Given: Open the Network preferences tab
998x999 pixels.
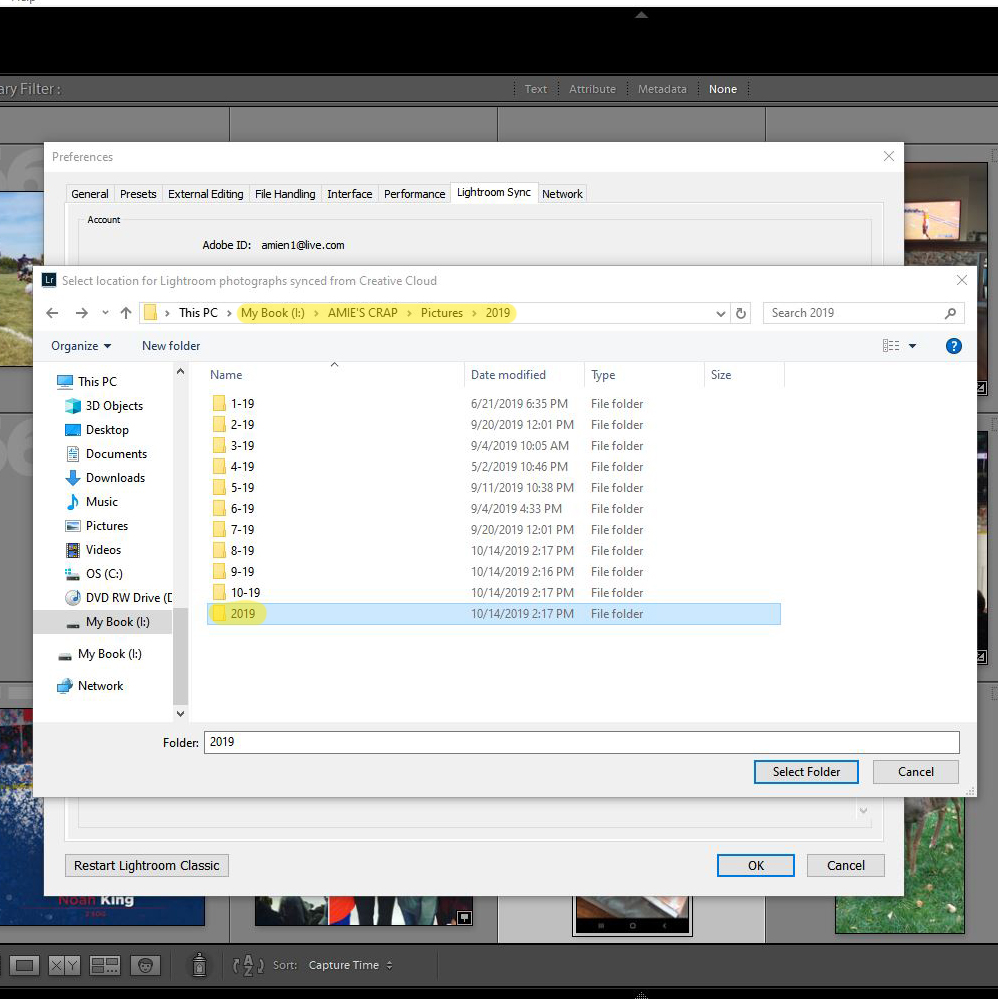Looking at the screenshot, I should tap(562, 194).
